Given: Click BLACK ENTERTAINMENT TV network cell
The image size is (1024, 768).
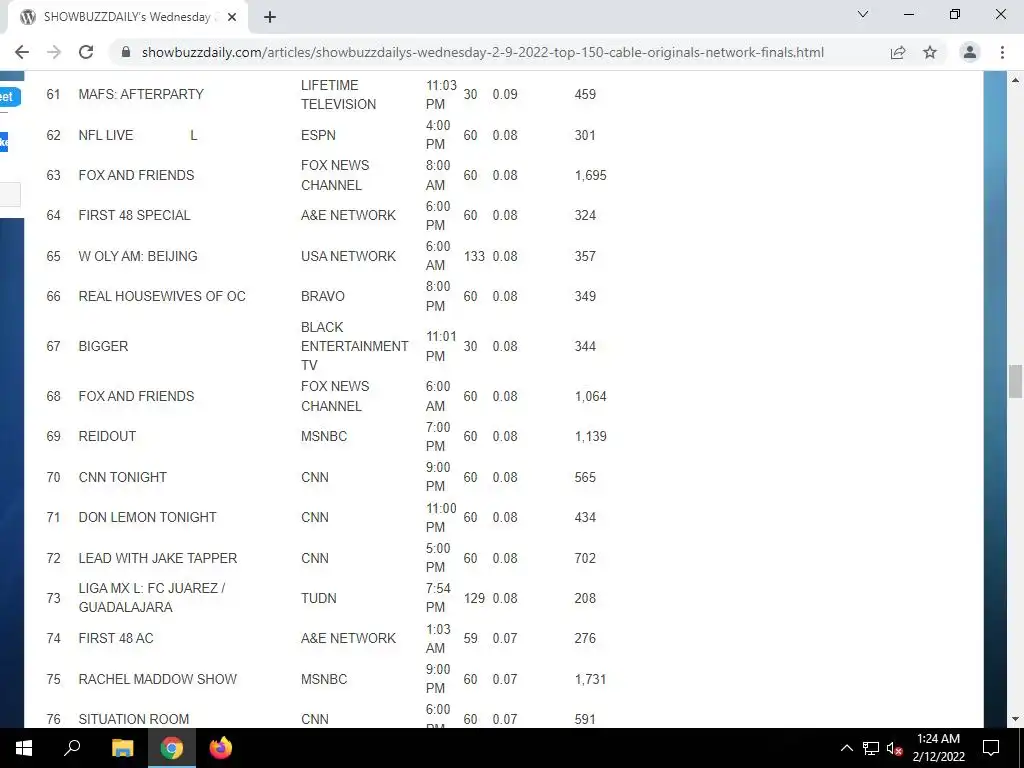Looking at the screenshot, I should tap(355, 346).
